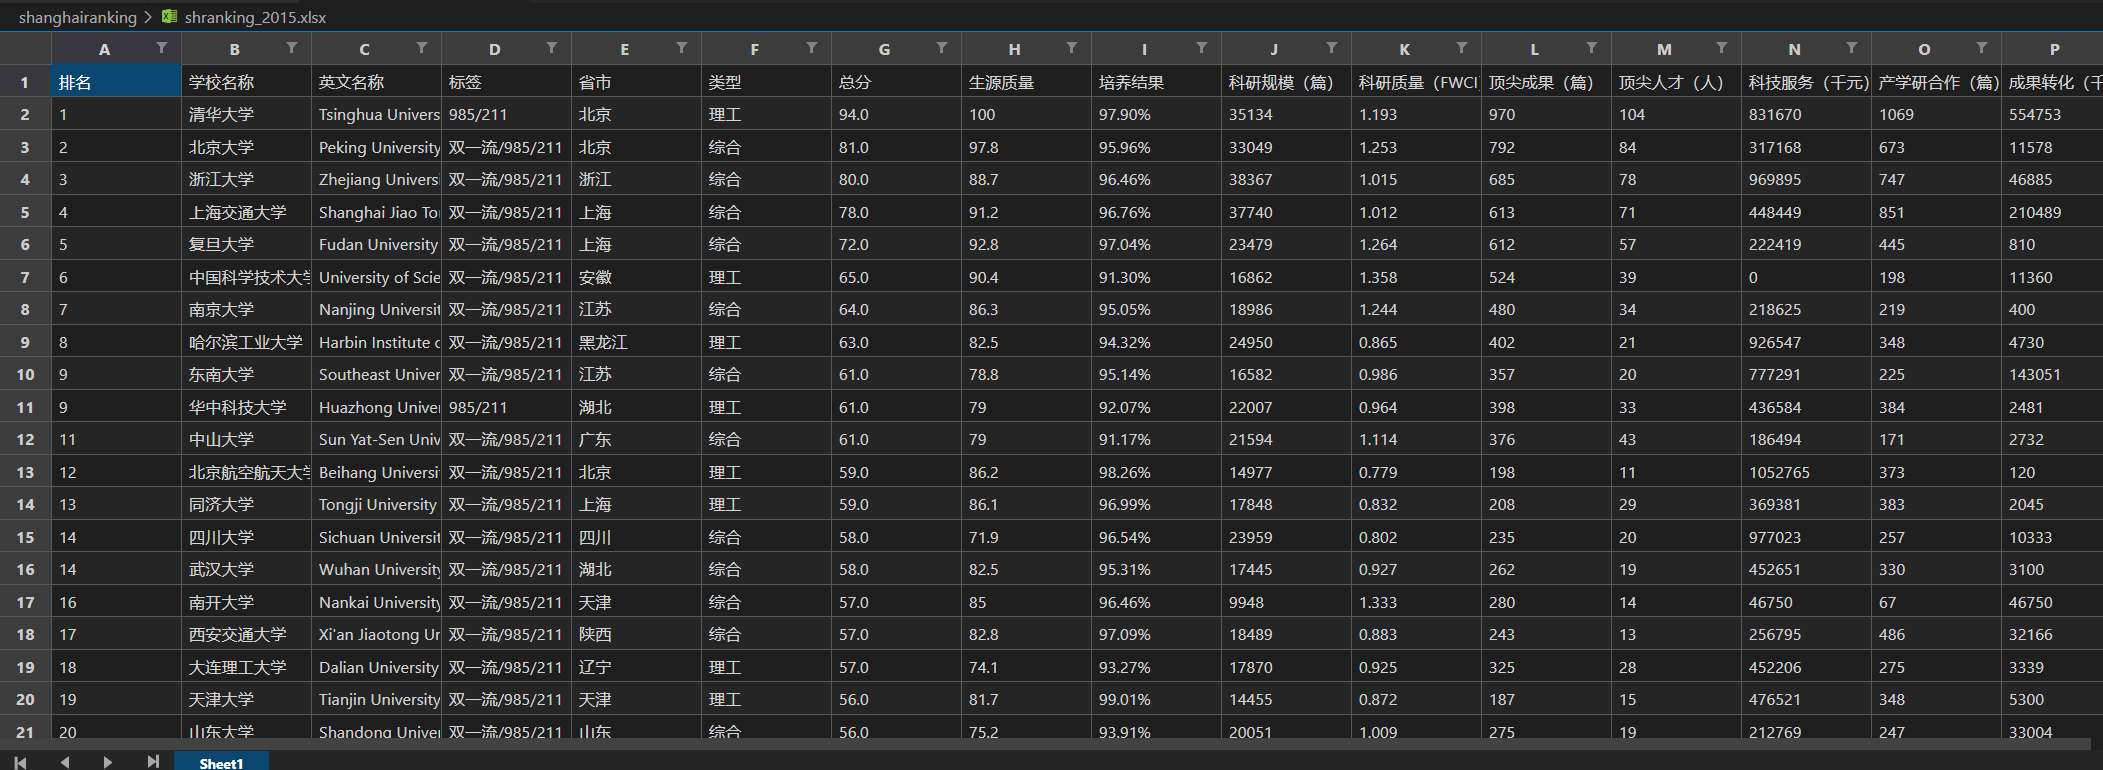Click the 上海交通大学 cell
This screenshot has height=770, width=2103.
pos(246,212)
